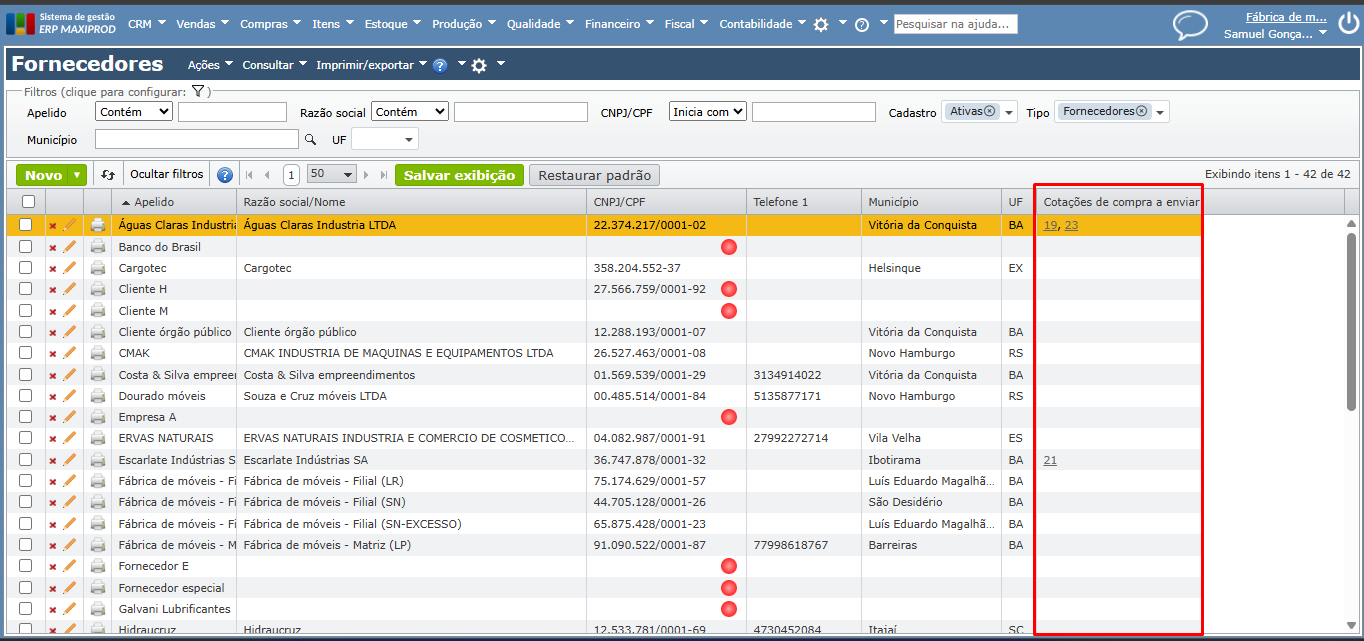
Task: Click the Salvar exibição button
Action: 459,175
